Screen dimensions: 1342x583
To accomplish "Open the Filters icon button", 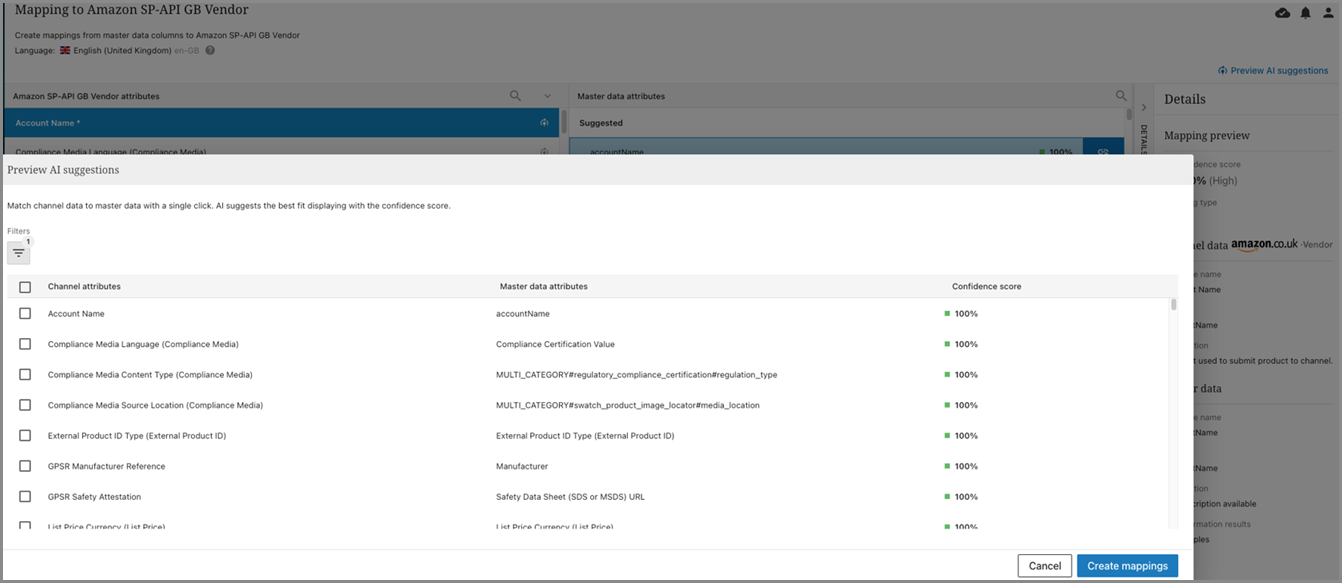I will 18,253.
